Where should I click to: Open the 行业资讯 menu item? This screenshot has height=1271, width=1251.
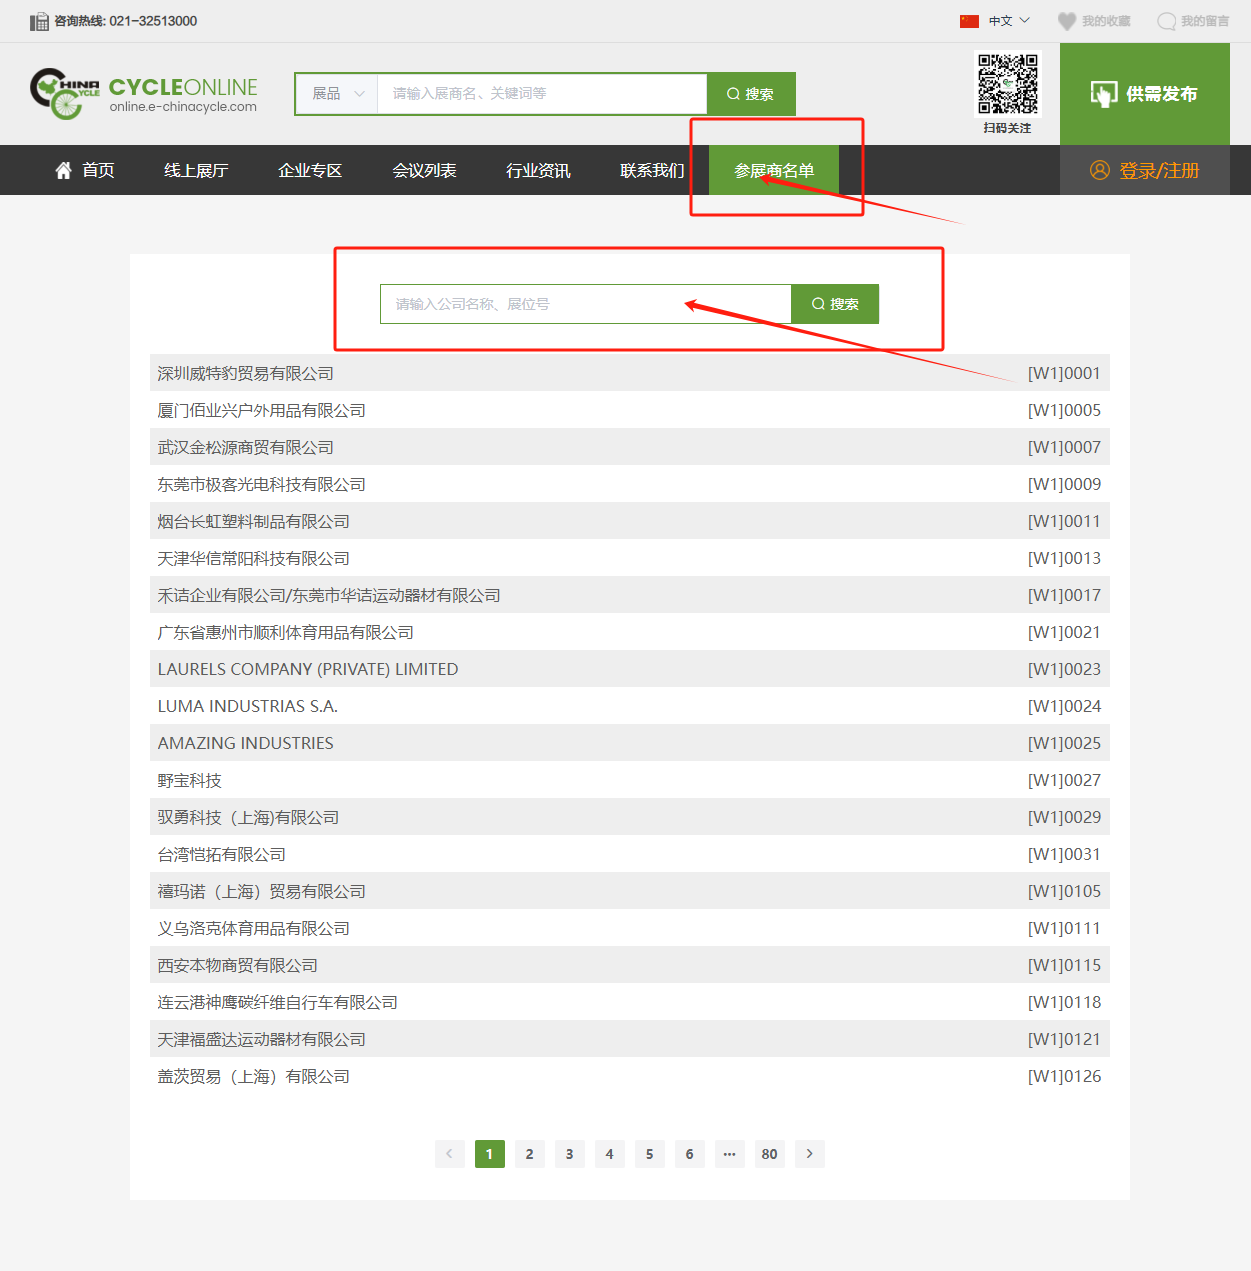pos(538,170)
